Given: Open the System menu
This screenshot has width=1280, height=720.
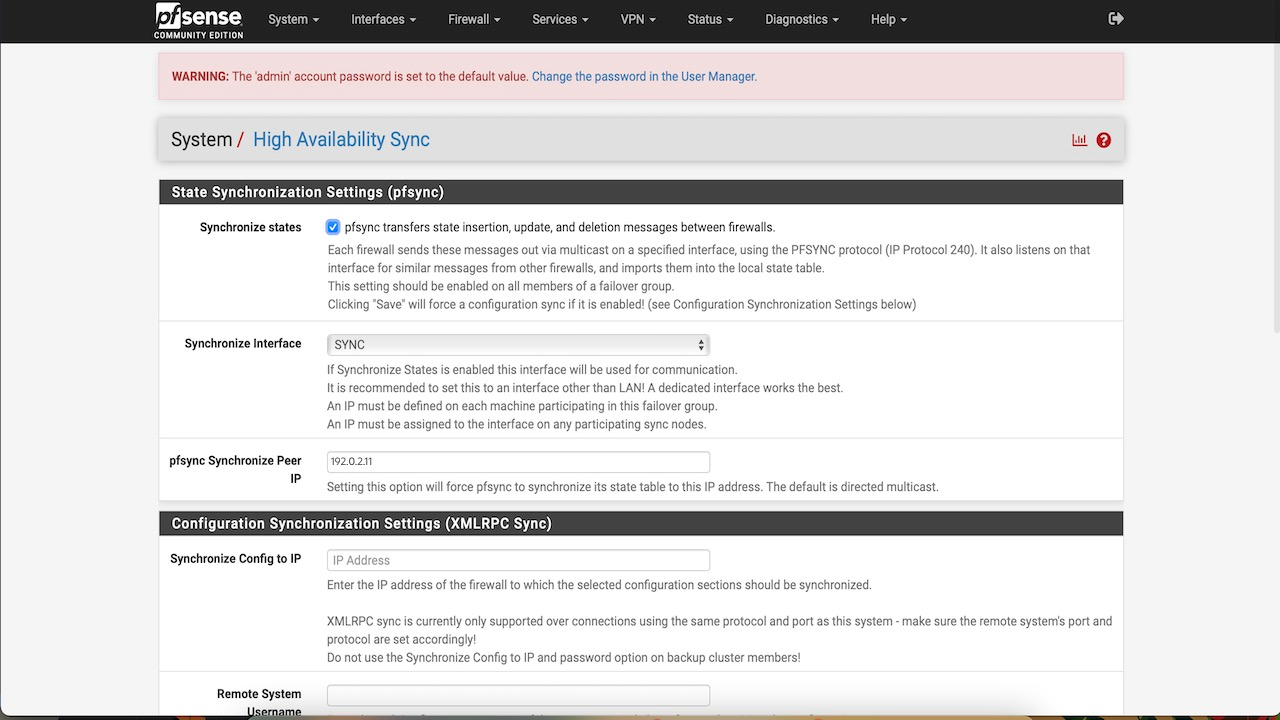Looking at the screenshot, I should coord(292,19).
